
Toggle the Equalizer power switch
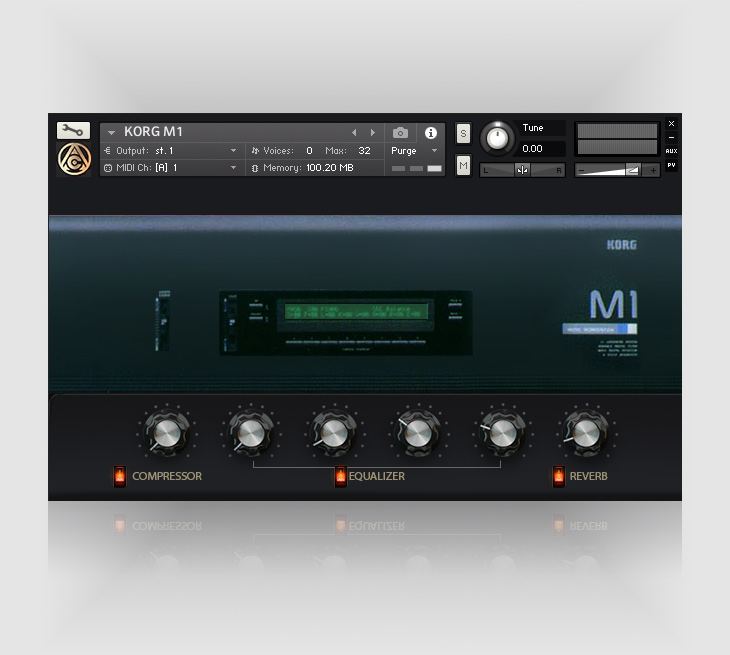pos(340,476)
